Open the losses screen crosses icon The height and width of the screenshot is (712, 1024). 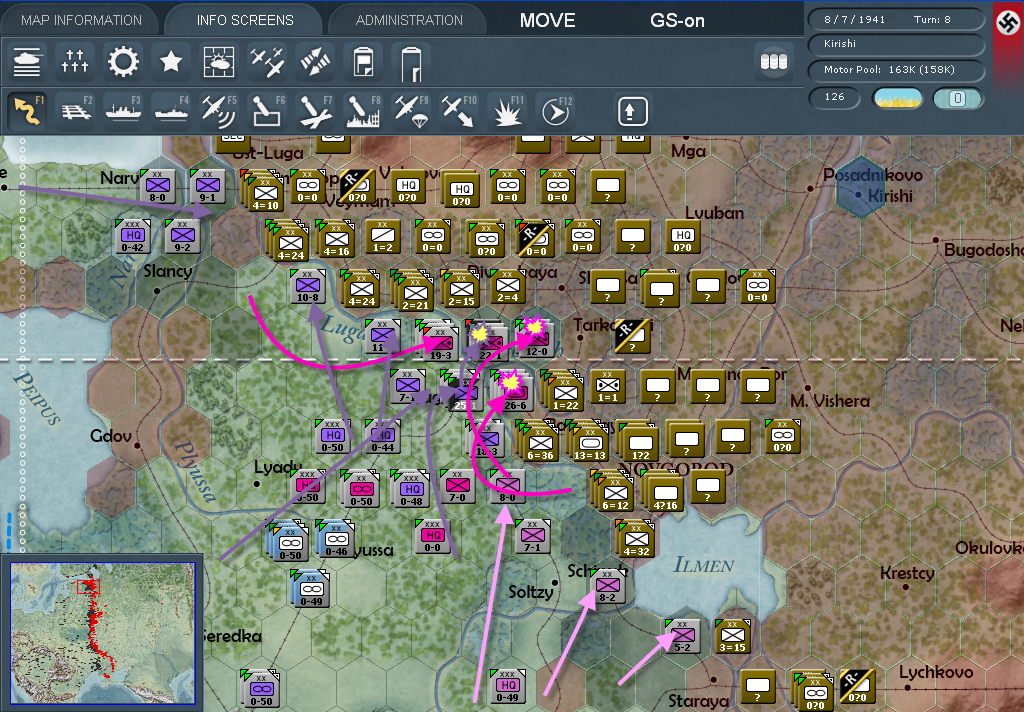[x=74, y=63]
